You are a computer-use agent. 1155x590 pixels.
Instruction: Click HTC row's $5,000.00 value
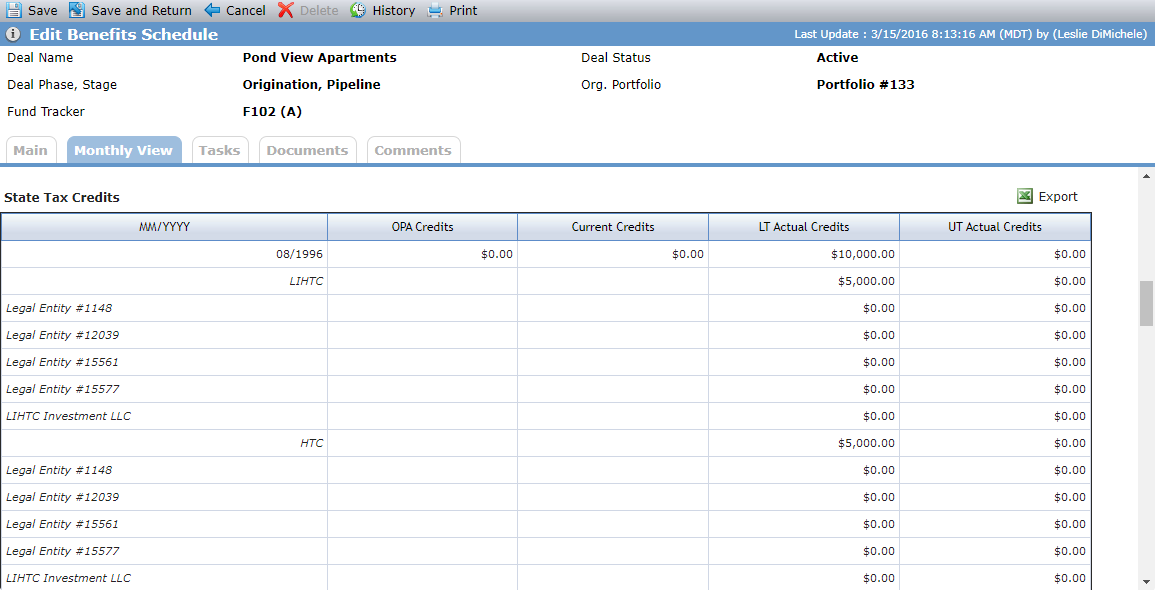(866, 443)
